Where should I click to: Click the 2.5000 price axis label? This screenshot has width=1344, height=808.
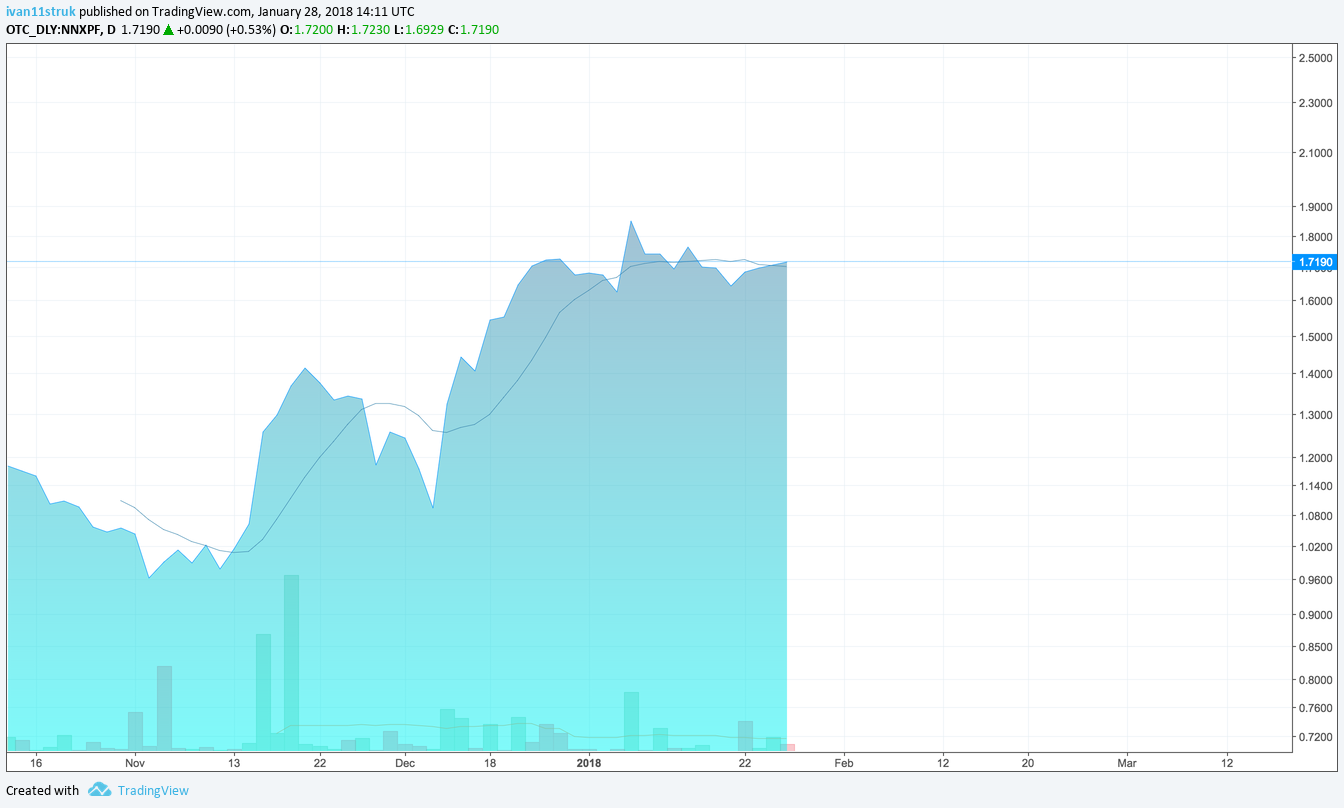(1316, 58)
